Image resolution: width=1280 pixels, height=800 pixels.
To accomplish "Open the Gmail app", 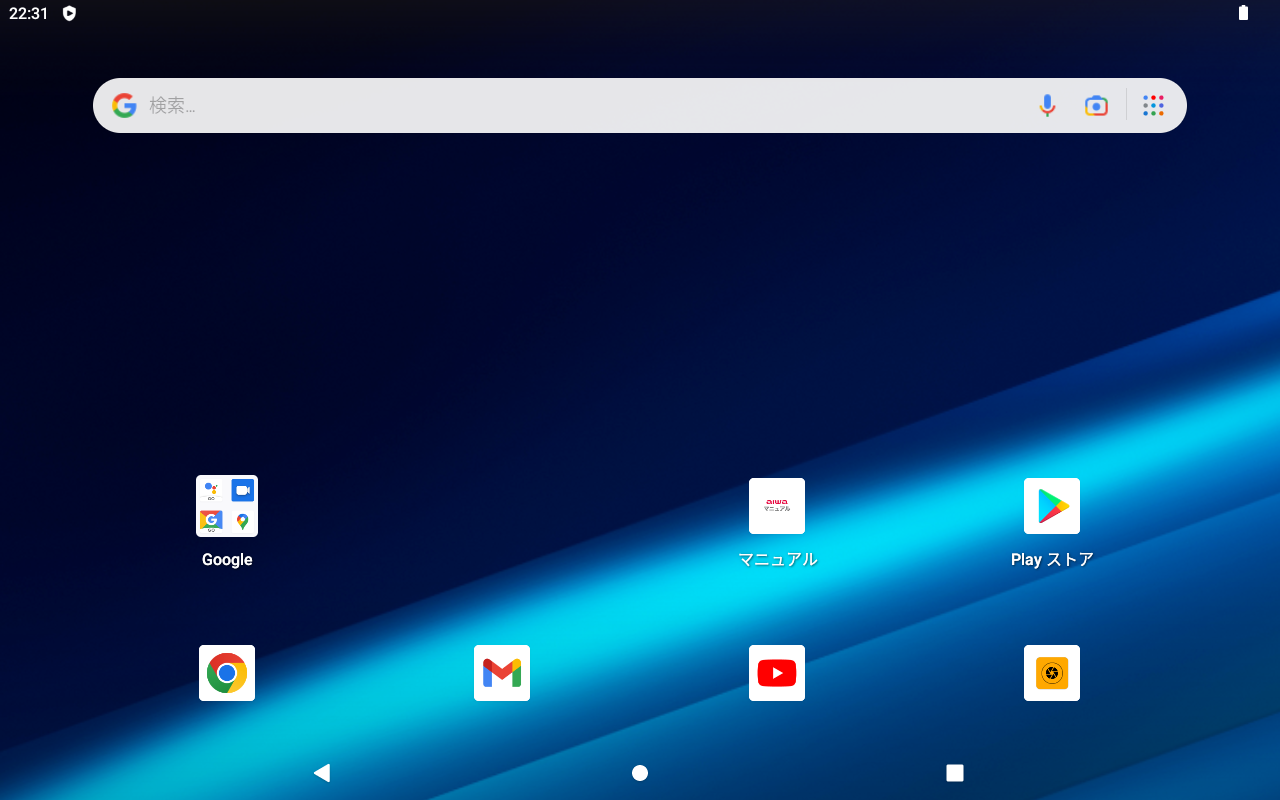I will point(502,673).
